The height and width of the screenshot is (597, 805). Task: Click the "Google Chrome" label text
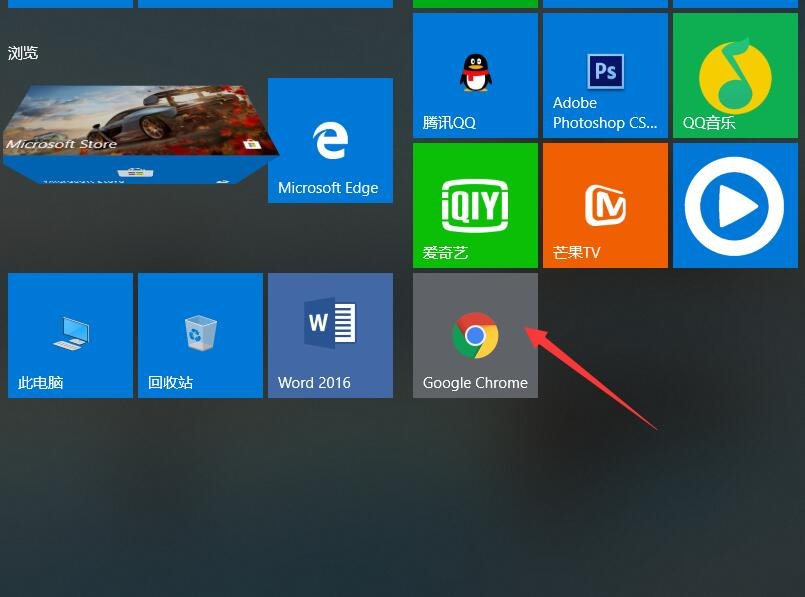475,383
